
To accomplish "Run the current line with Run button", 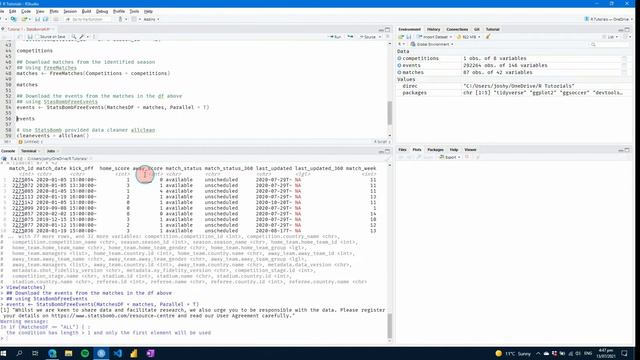I will pyautogui.click(x=335, y=37).
